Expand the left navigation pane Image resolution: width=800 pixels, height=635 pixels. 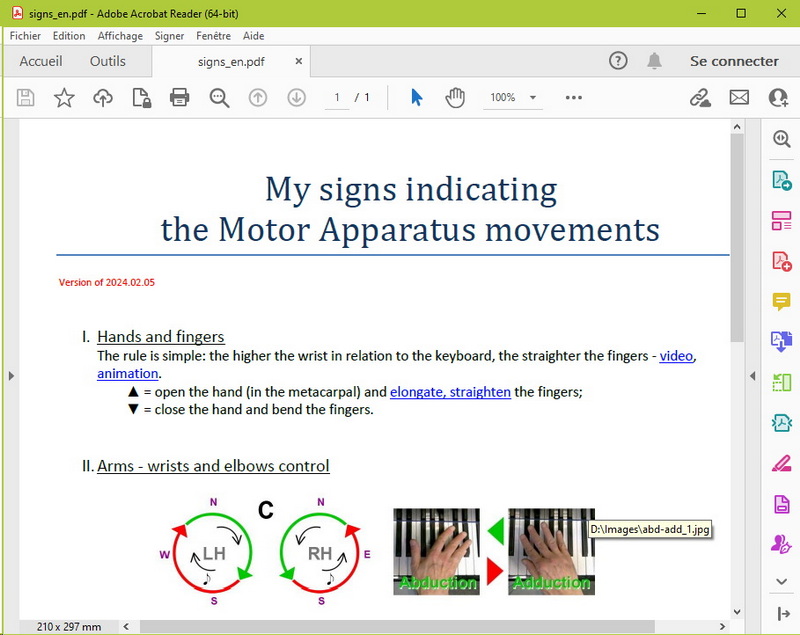pyautogui.click(x=11, y=375)
